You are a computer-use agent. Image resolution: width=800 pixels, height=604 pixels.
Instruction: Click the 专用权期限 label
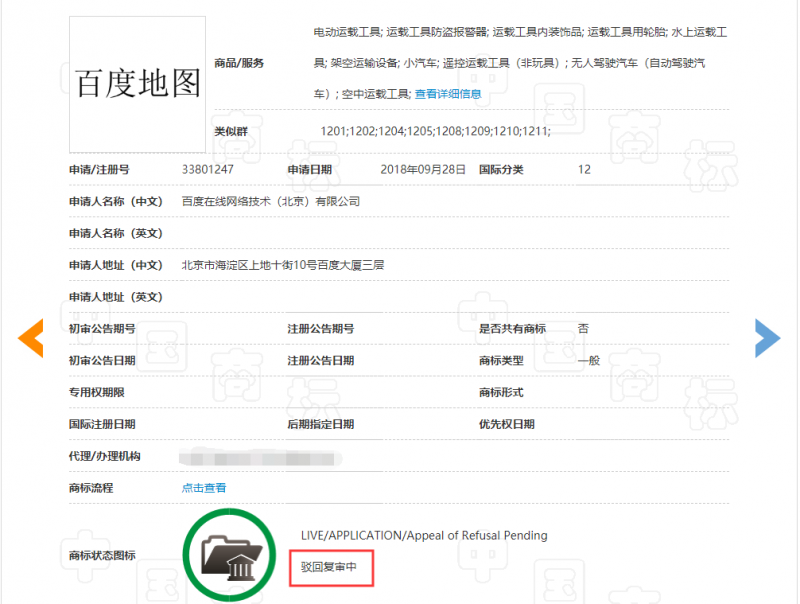[96, 392]
